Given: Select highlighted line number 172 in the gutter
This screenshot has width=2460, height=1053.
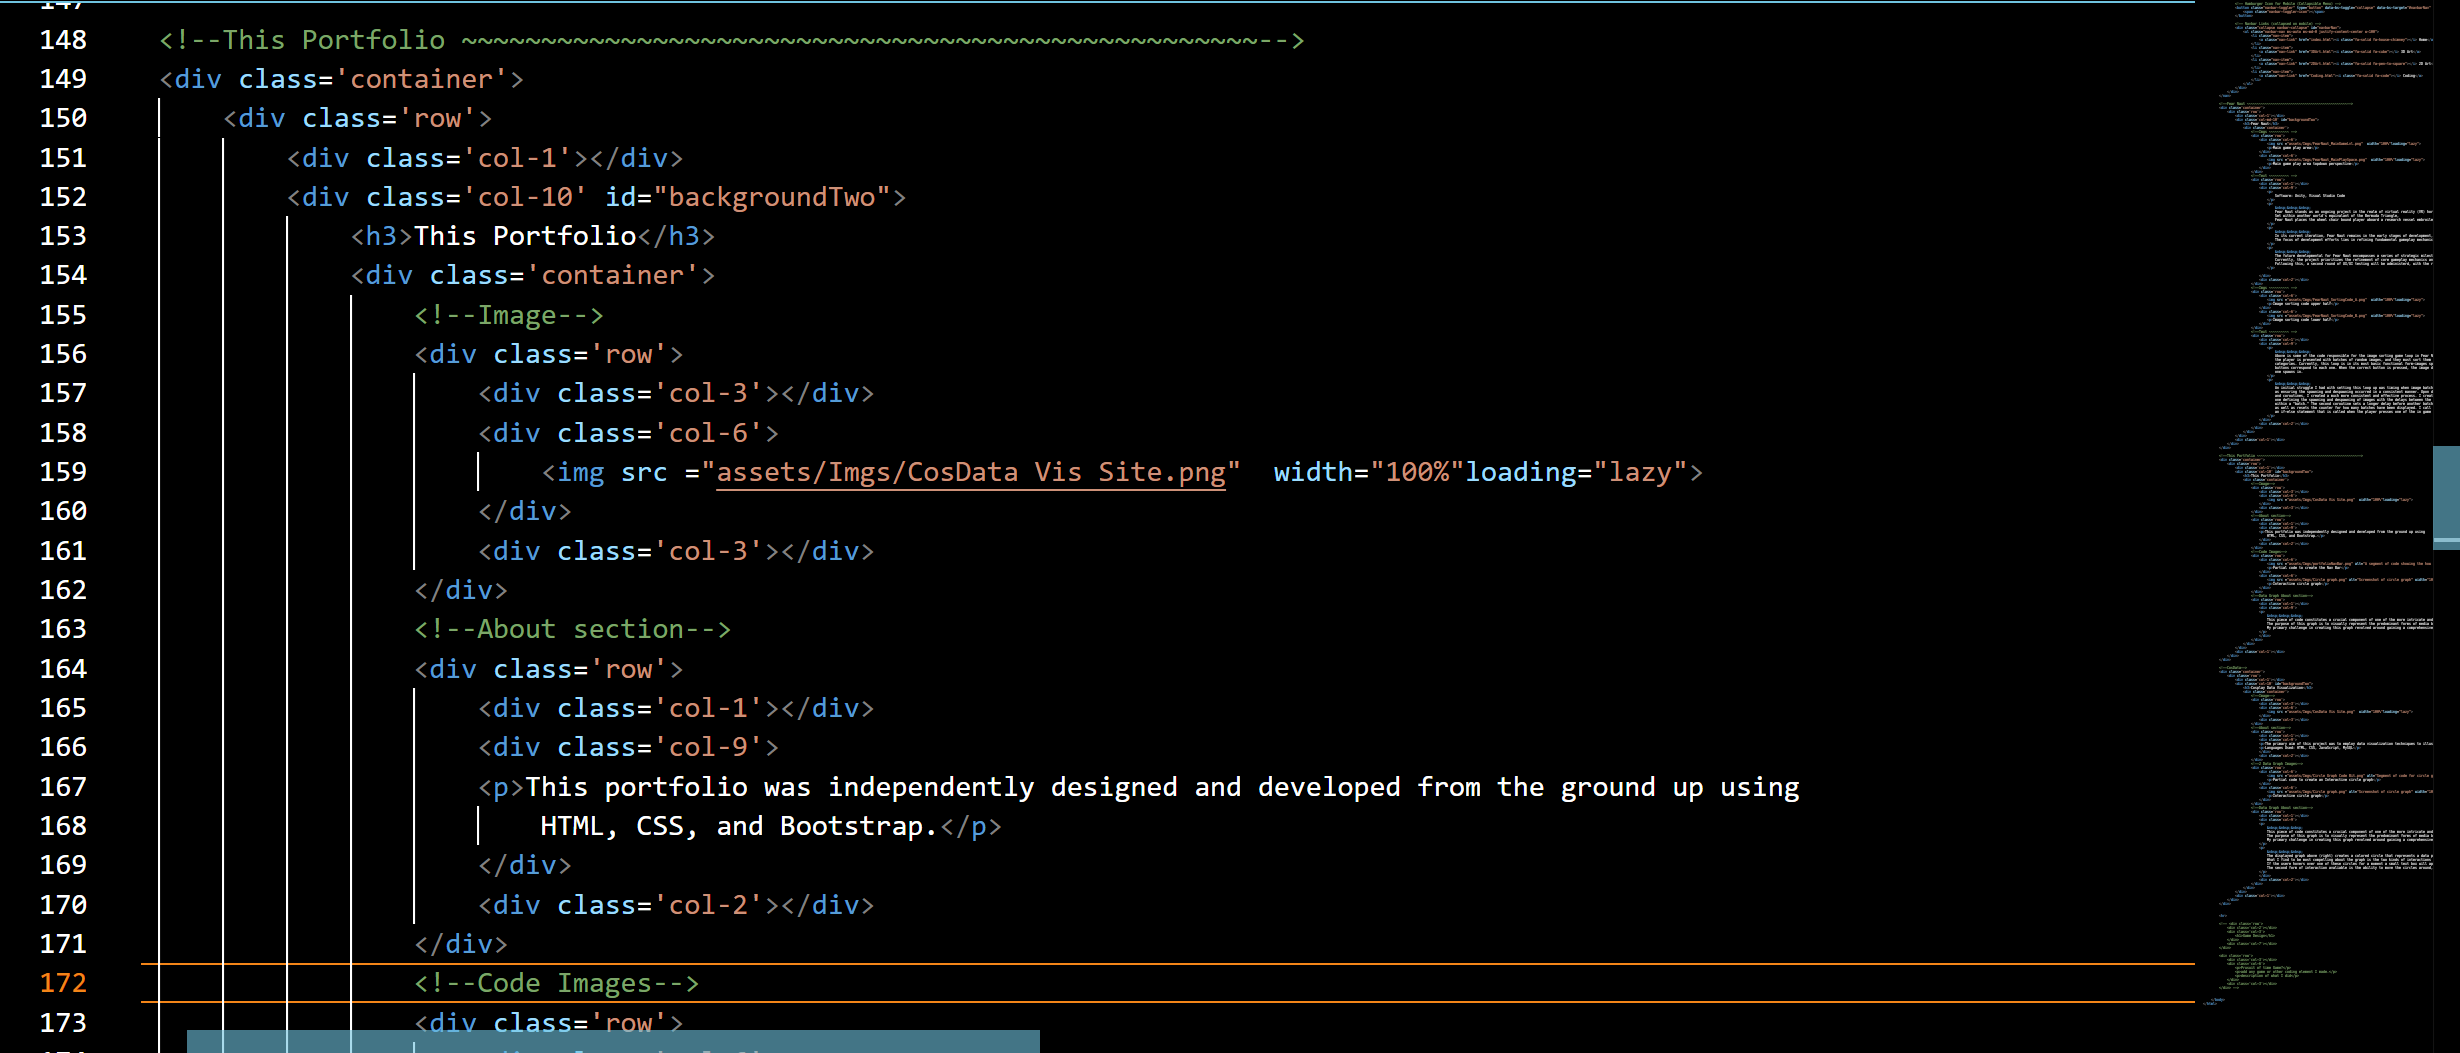Looking at the screenshot, I should [63, 983].
